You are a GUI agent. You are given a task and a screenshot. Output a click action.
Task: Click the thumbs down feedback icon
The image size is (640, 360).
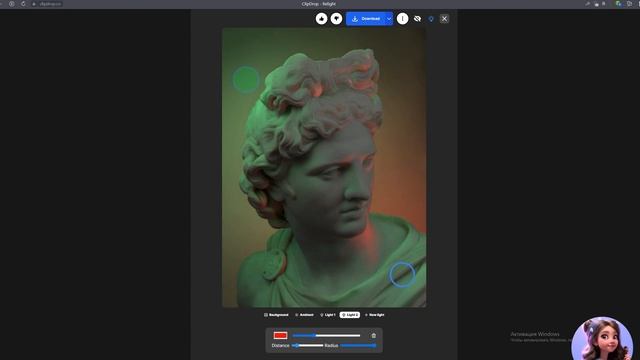tap(336, 19)
